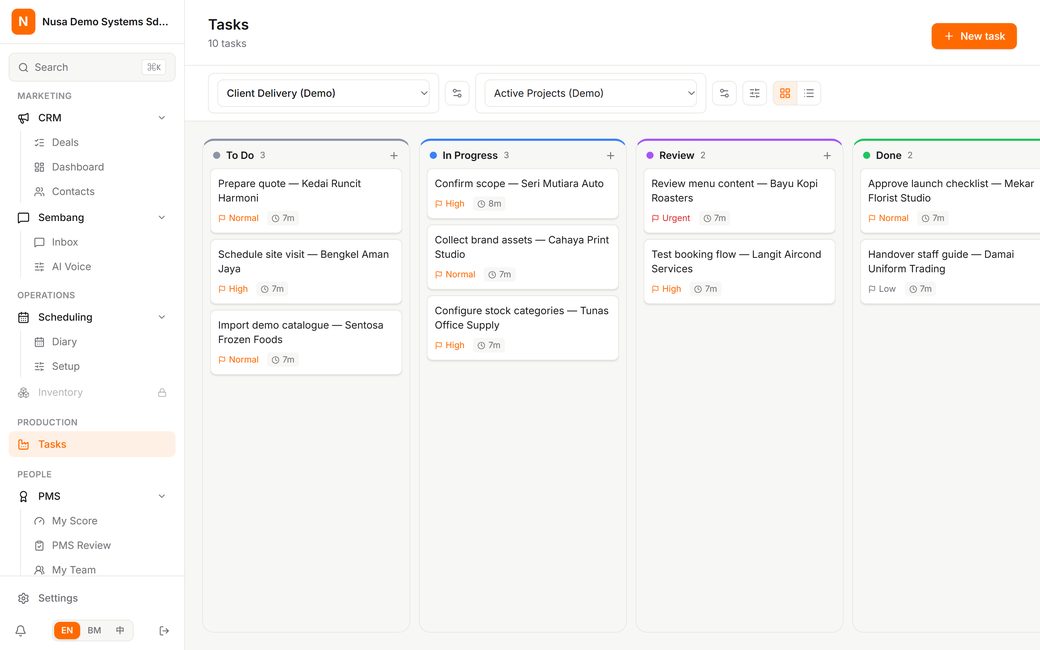
Task: Open card Configure stock categories — Tunas Office Supply
Action: click(523, 328)
